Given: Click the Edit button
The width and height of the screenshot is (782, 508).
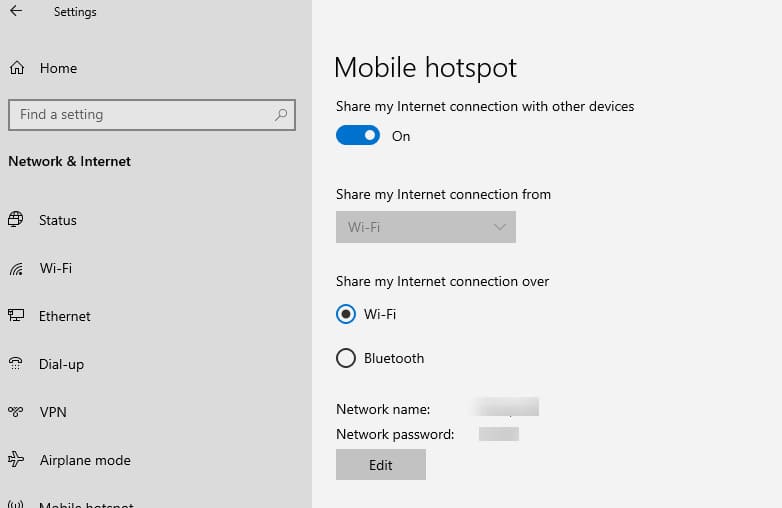Looking at the screenshot, I should [381, 465].
